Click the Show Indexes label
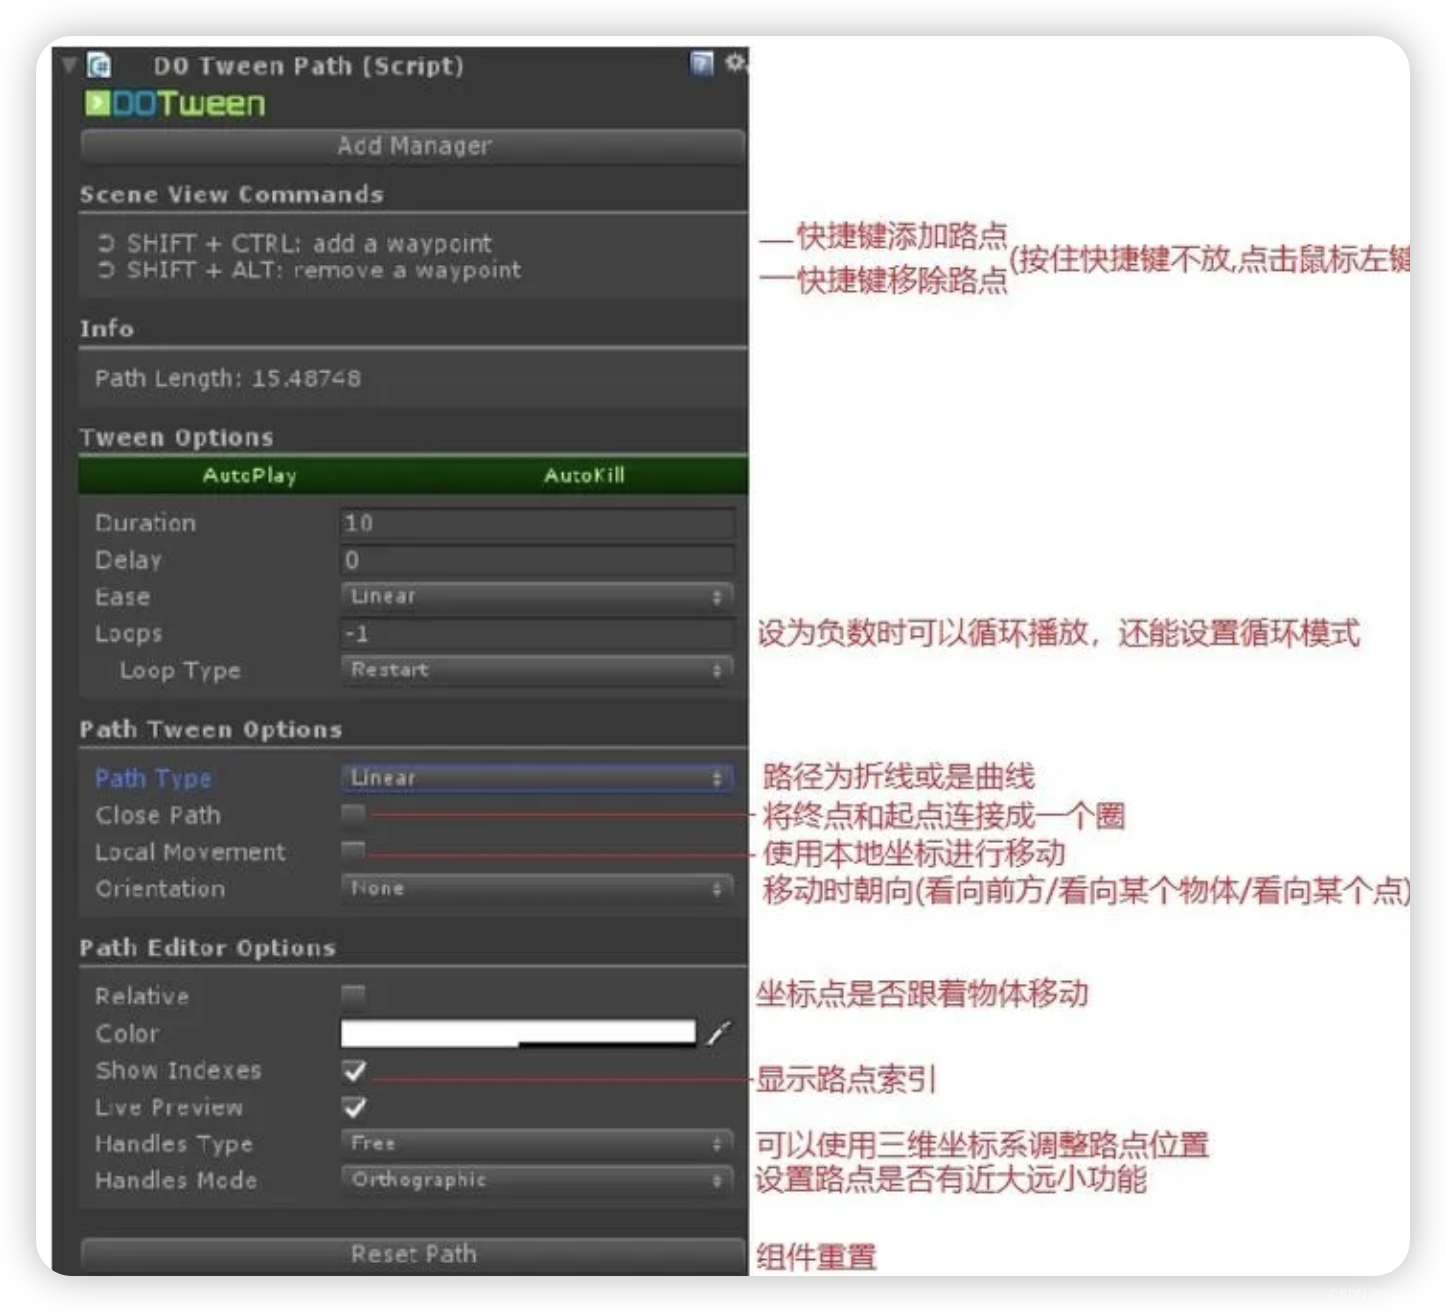 tap(178, 1070)
